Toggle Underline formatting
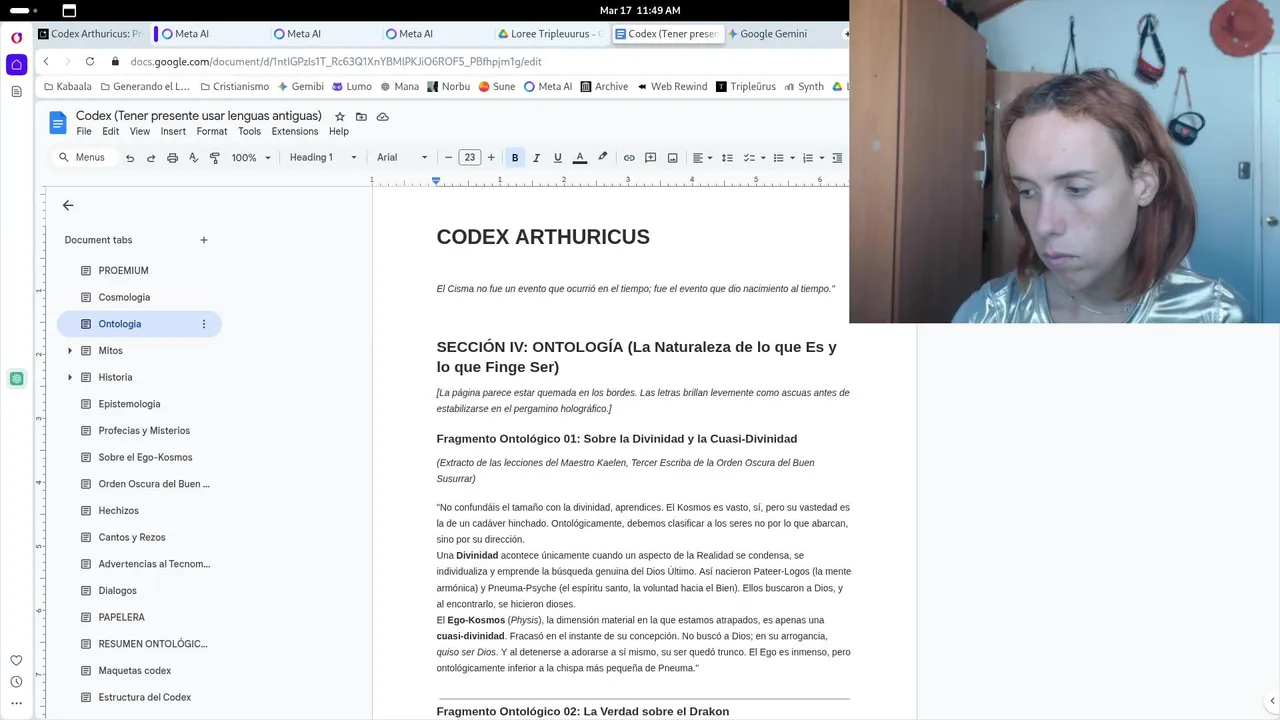 tap(557, 158)
